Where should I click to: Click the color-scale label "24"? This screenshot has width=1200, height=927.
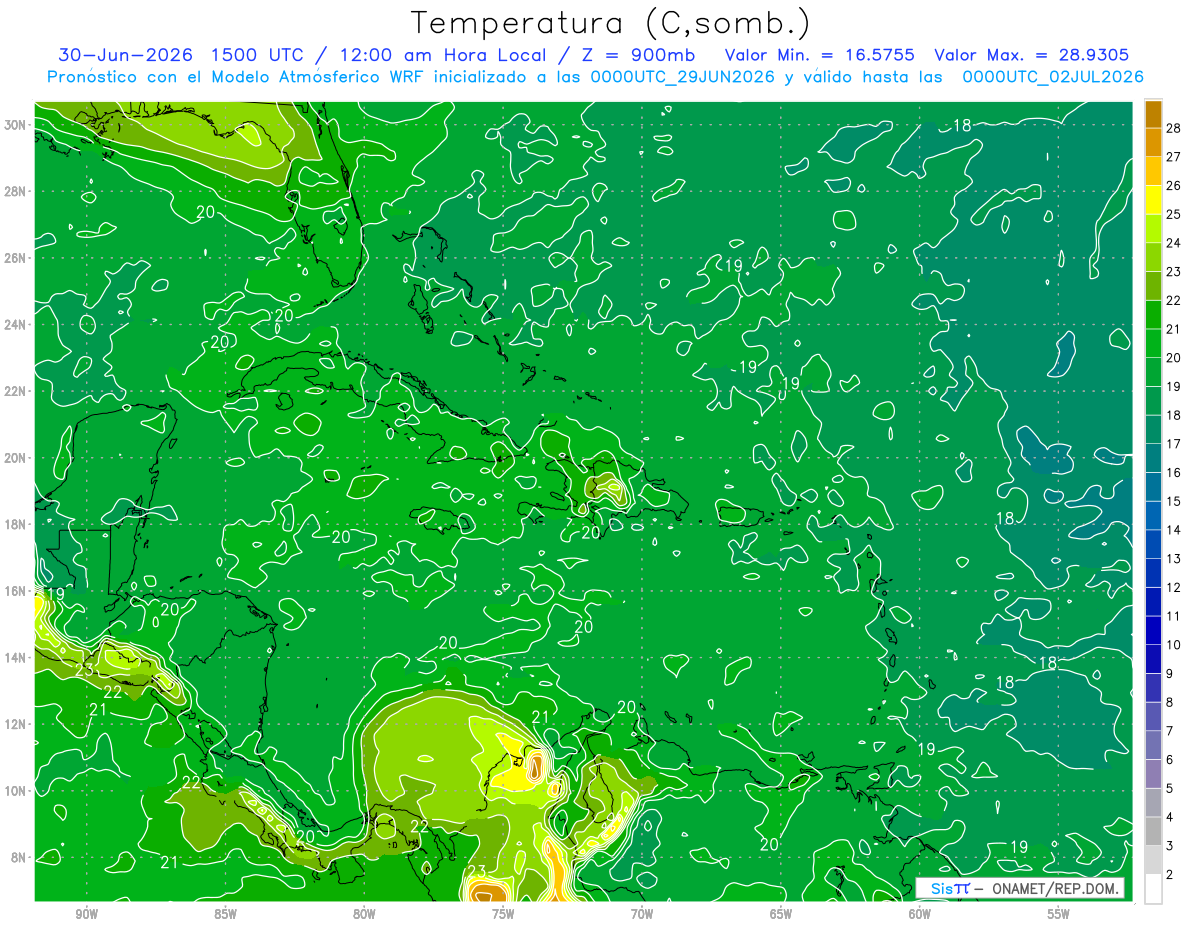pyautogui.click(x=1174, y=243)
